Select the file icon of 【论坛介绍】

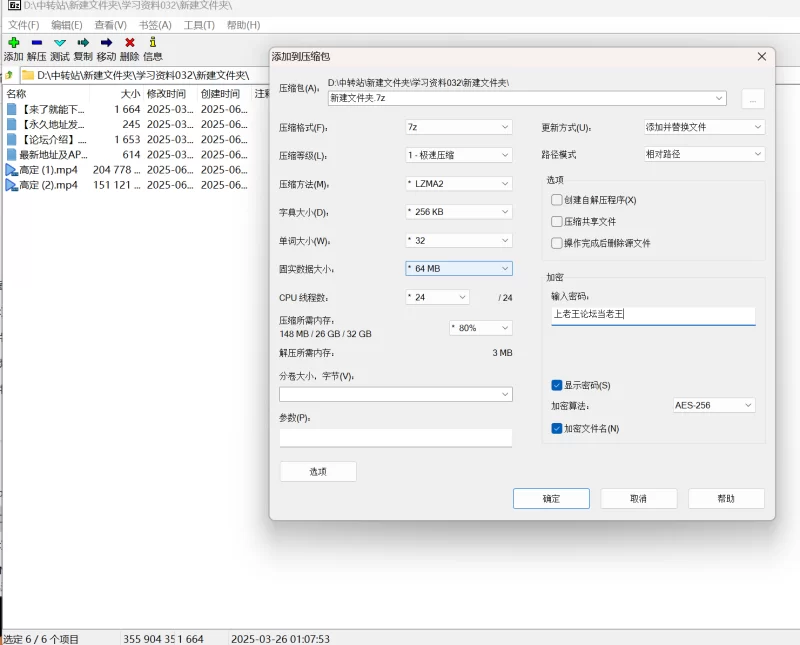(11, 139)
